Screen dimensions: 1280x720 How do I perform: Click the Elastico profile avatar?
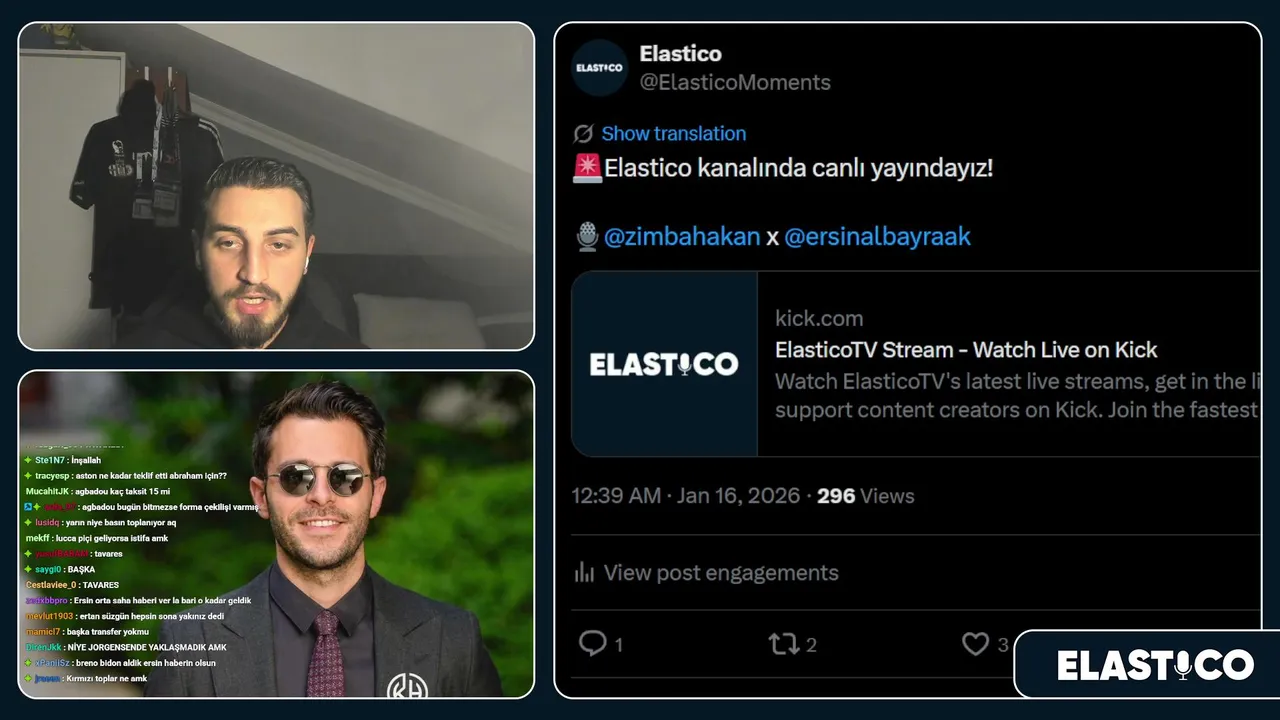[599, 68]
